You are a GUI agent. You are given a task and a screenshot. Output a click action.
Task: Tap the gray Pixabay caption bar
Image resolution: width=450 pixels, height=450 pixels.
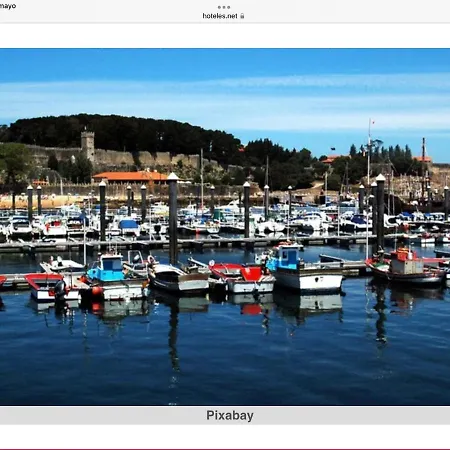[225, 416]
